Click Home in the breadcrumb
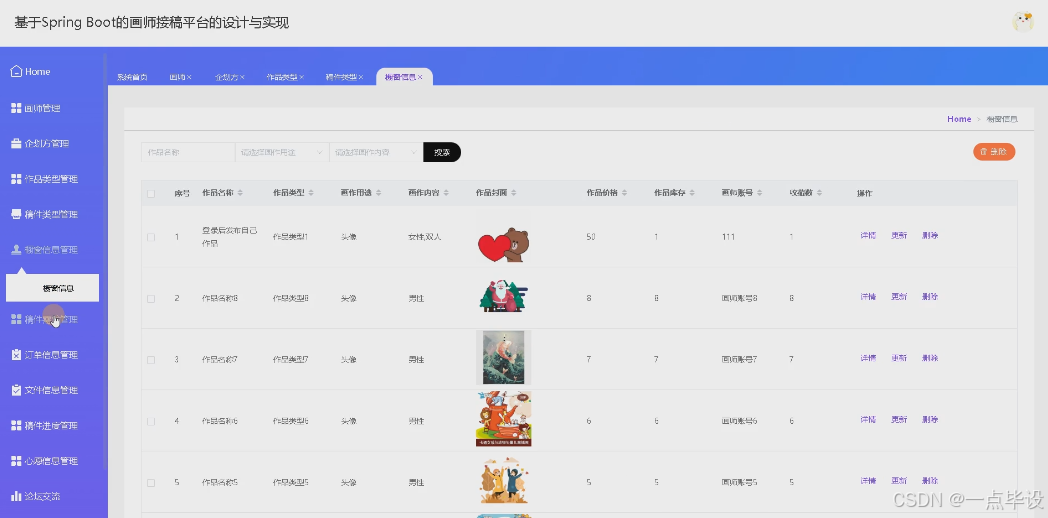Screen dimensions: 1048x518 click(x=959, y=119)
